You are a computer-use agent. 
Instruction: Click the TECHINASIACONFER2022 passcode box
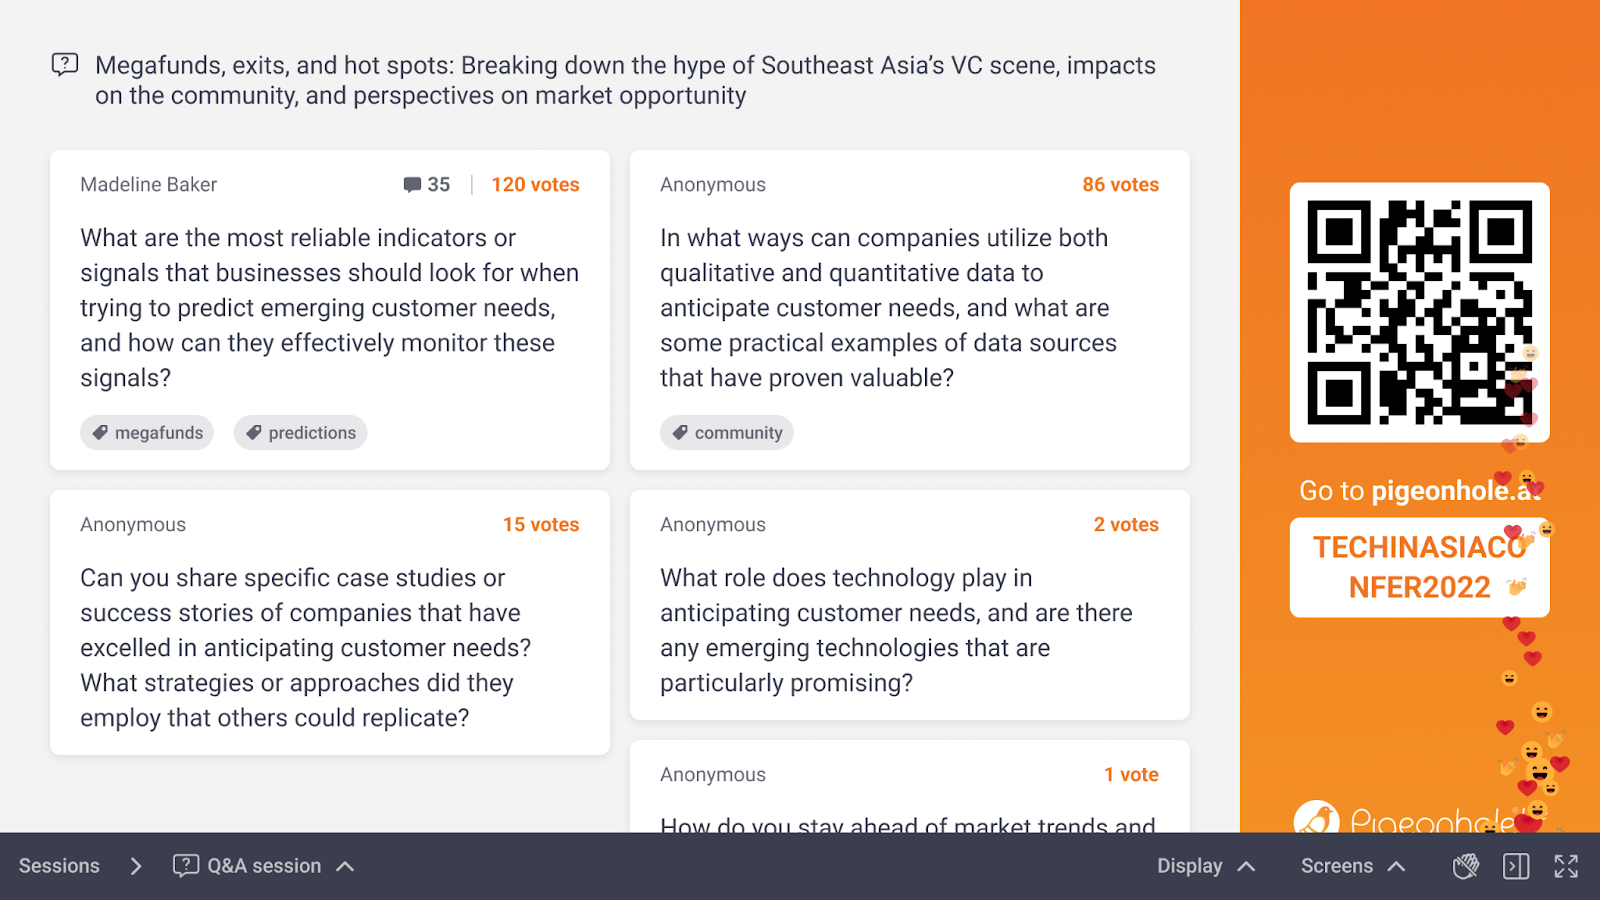point(1419,567)
